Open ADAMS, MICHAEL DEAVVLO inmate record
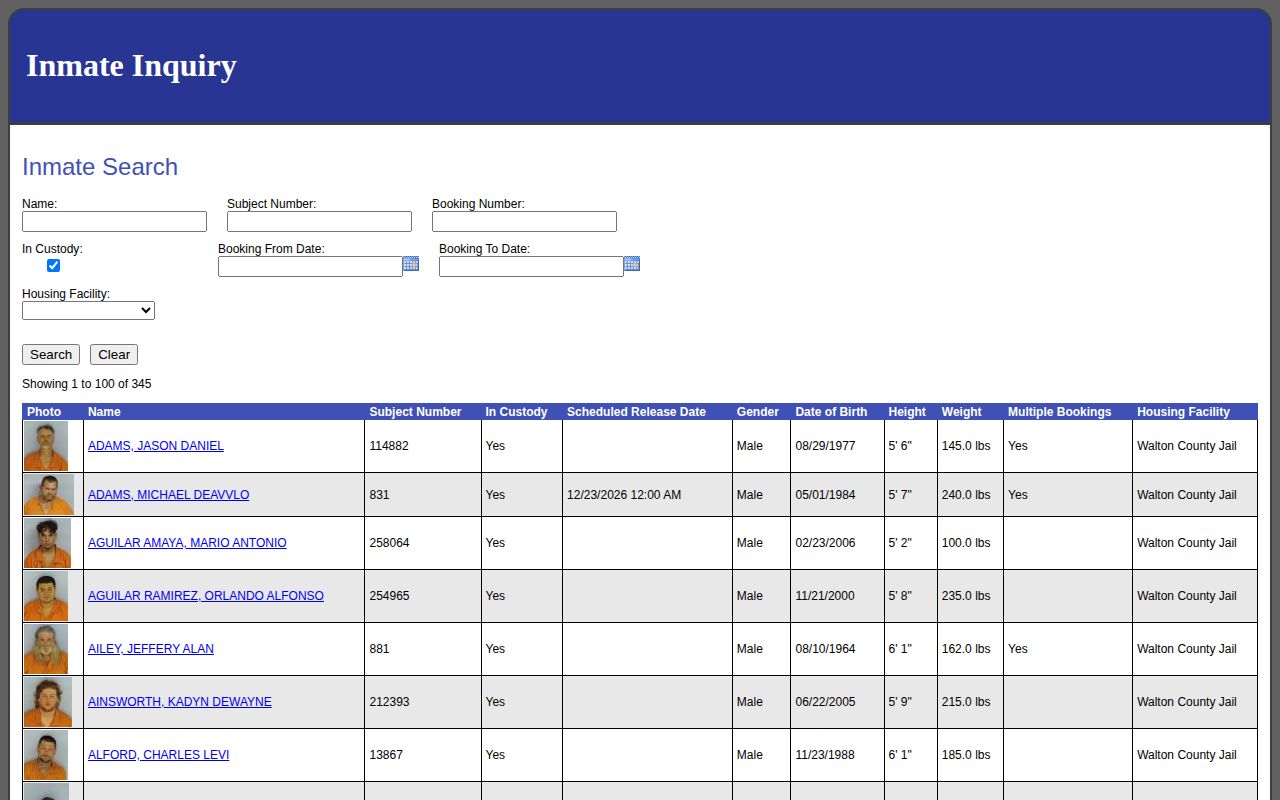The width and height of the screenshot is (1280, 800). tap(169, 495)
